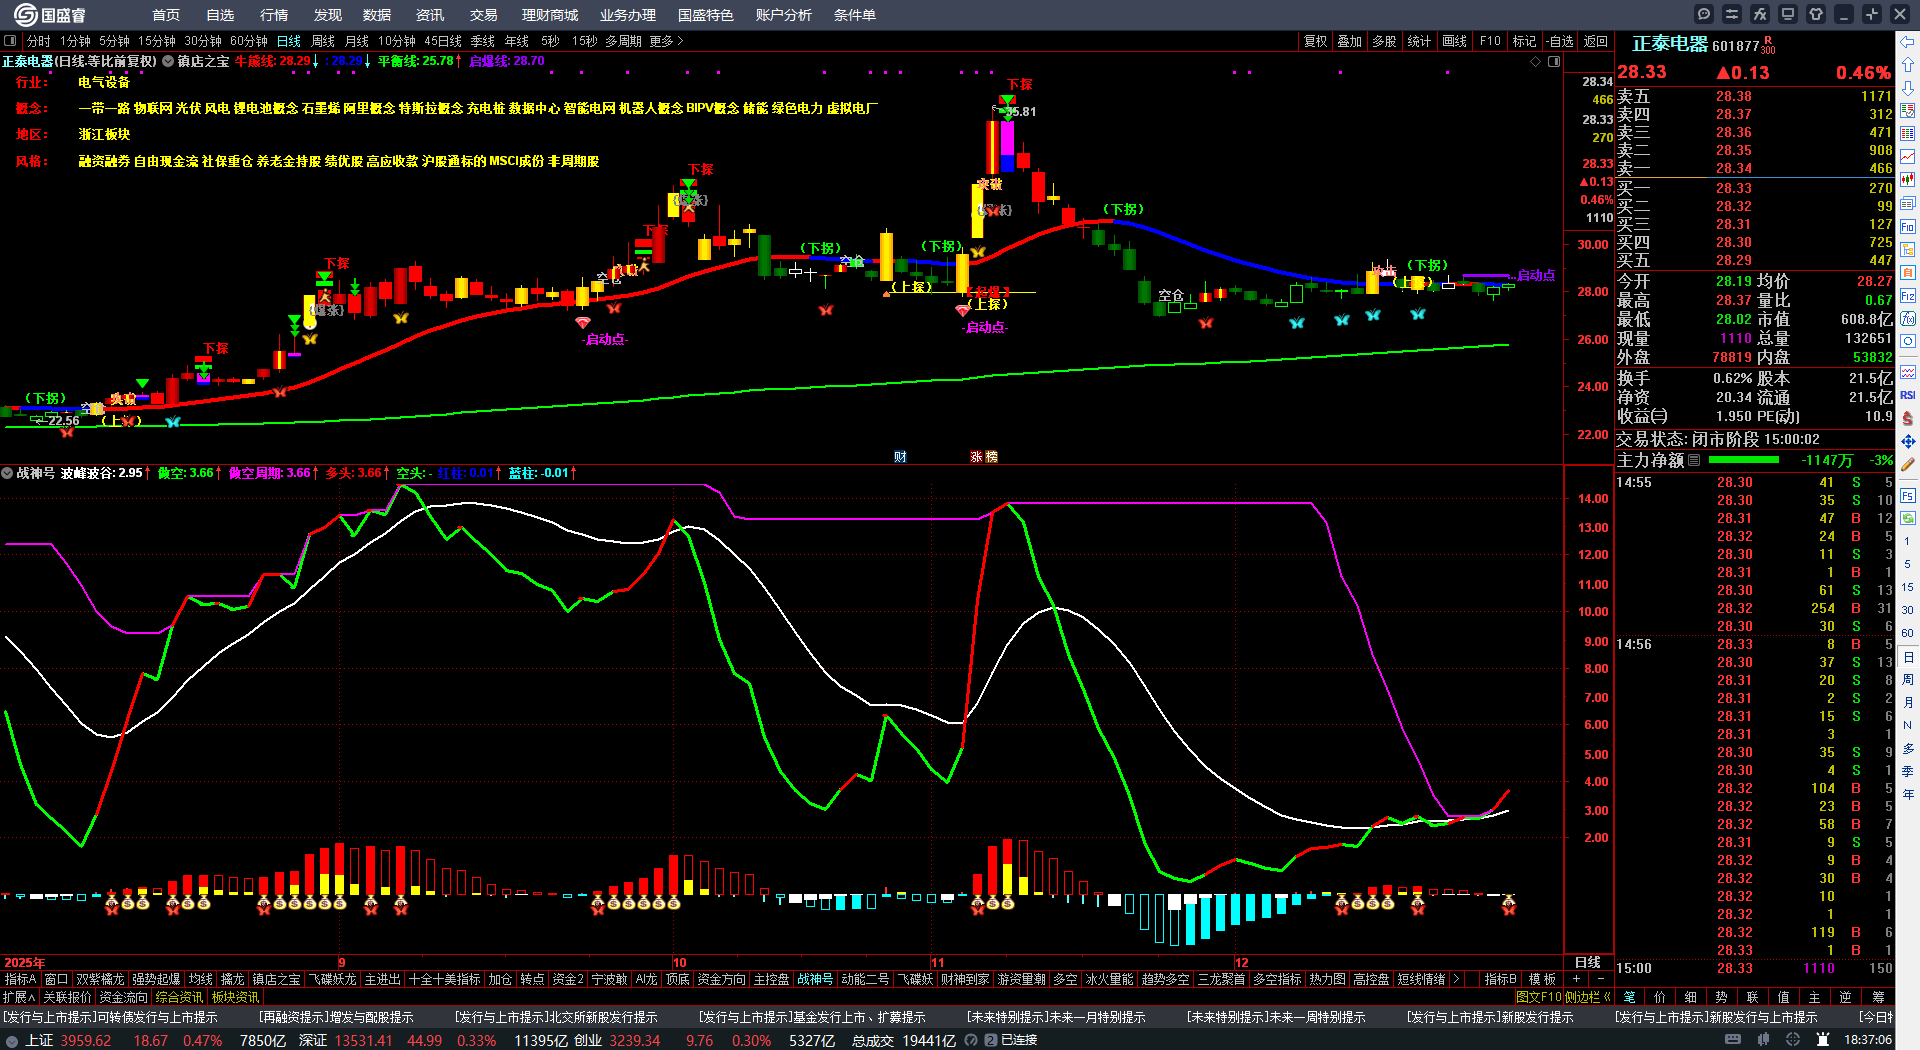Toggle 多股 multi-stock view
The height and width of the screenshot is (1050, 1920).
point(1384,41)
